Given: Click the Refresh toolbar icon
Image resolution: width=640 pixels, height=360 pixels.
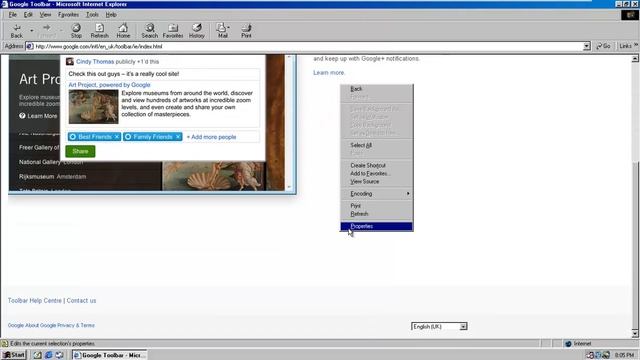Looking at the screenshot, I should 100,31.
